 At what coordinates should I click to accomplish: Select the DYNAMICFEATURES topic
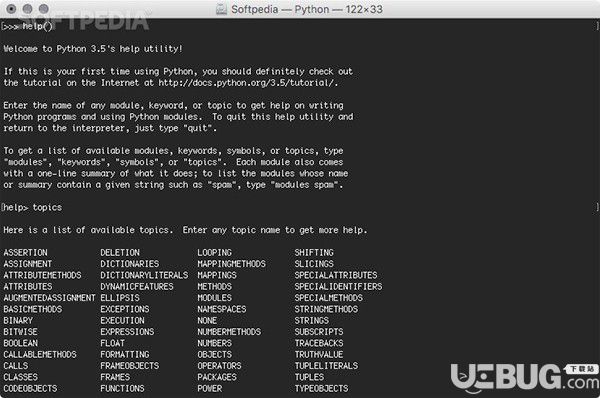pyautogui.click(x=137, y=287)
